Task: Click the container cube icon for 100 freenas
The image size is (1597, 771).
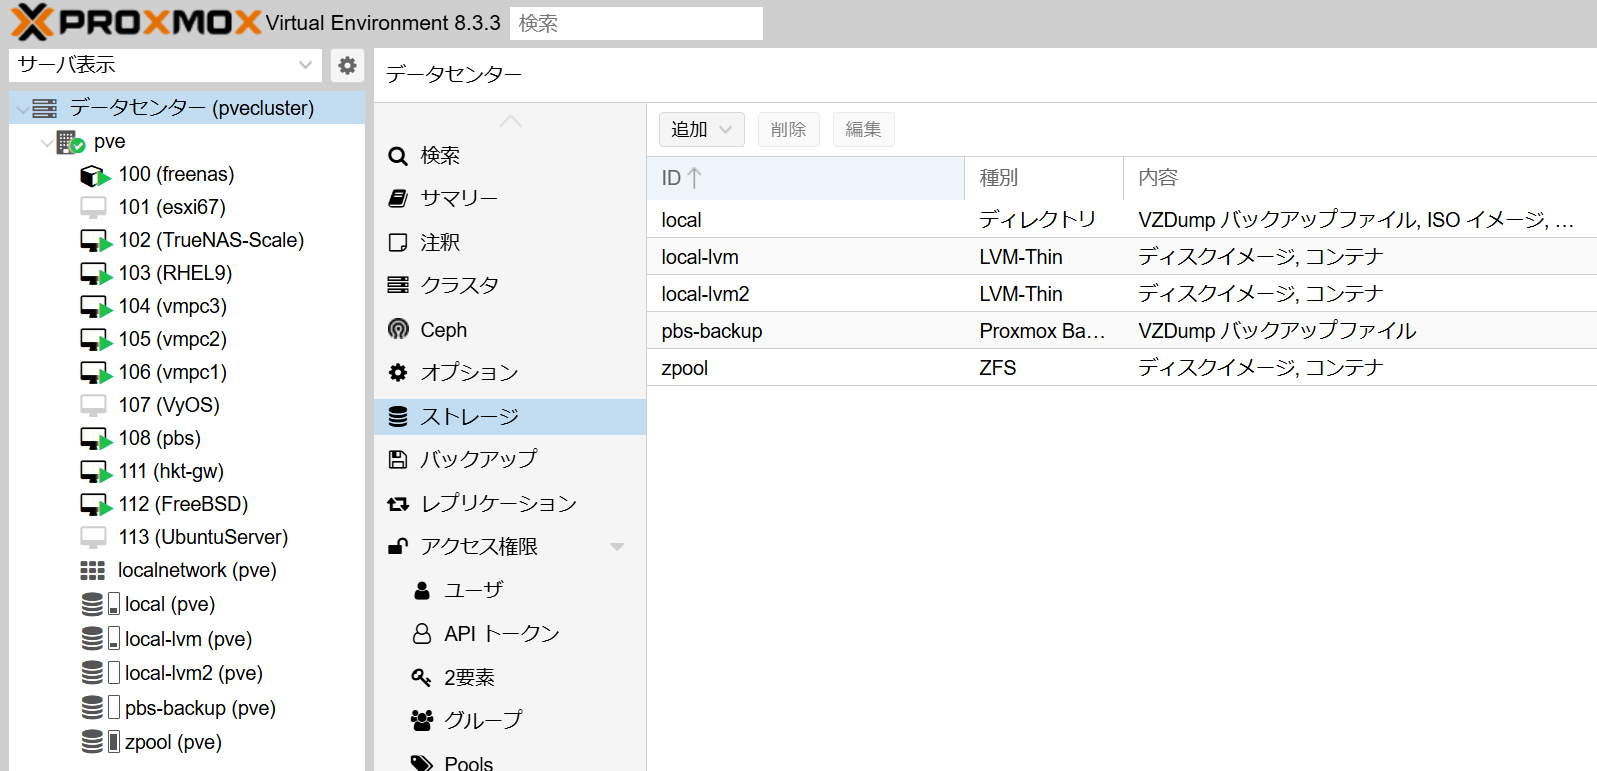Action: point(95,176)
